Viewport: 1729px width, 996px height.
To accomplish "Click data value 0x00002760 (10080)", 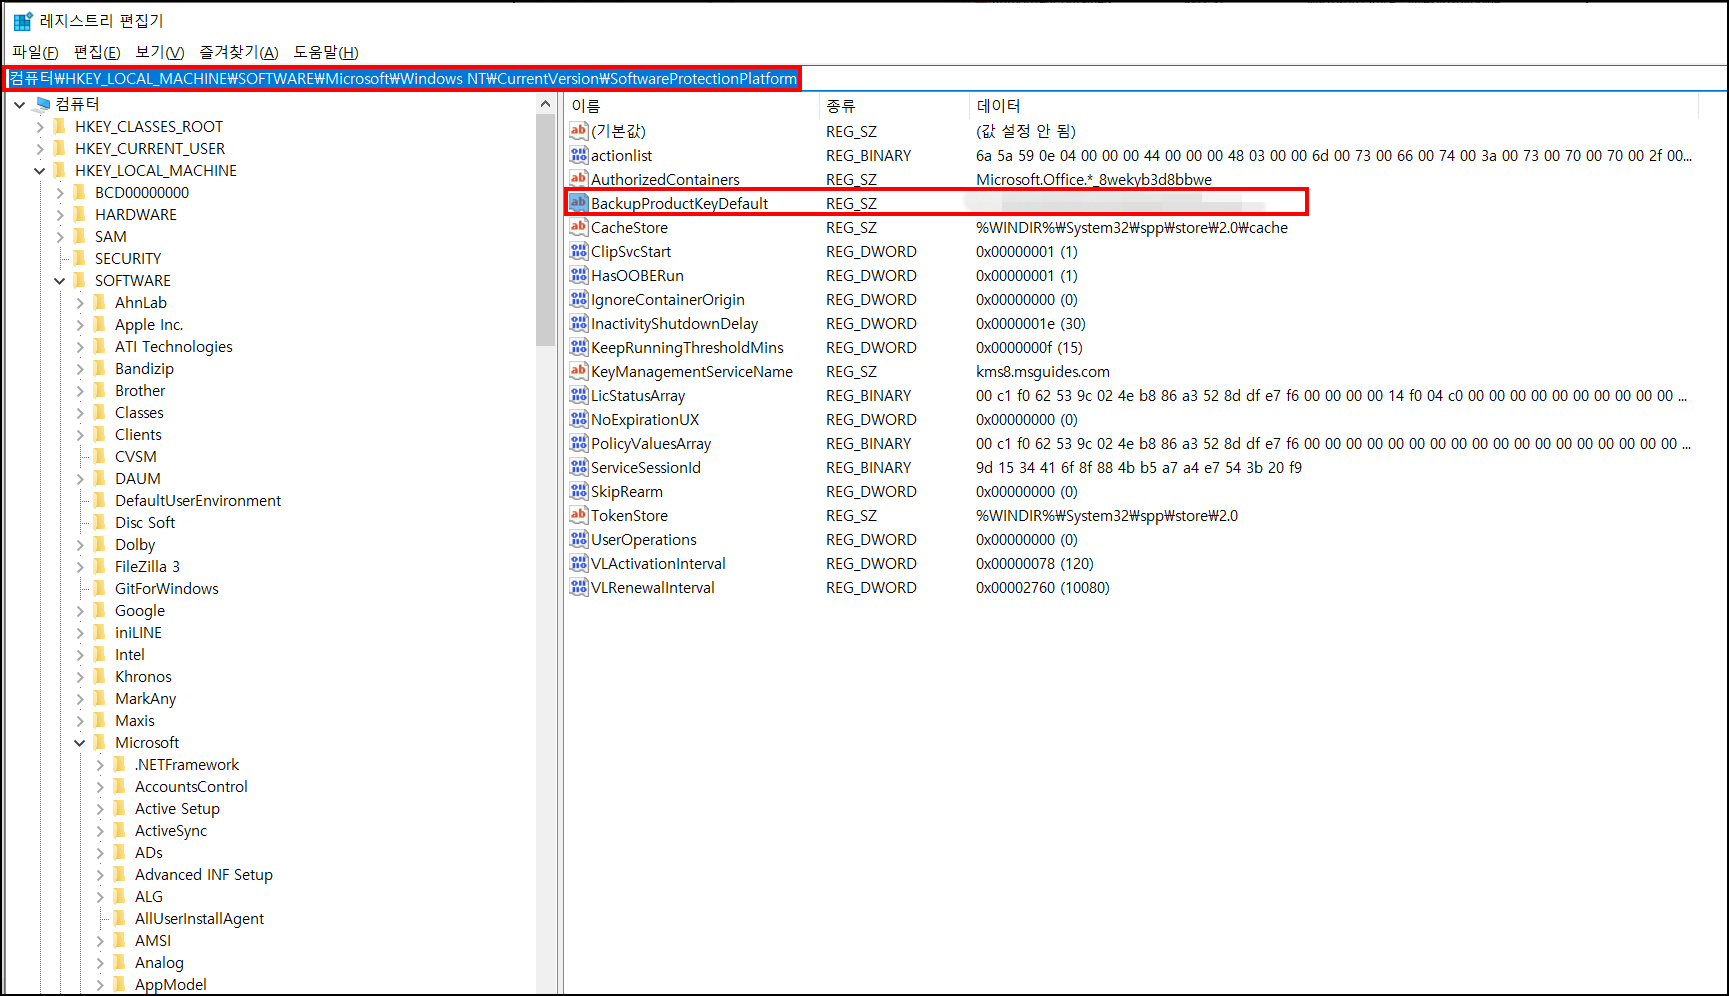I will point(1043,587).
